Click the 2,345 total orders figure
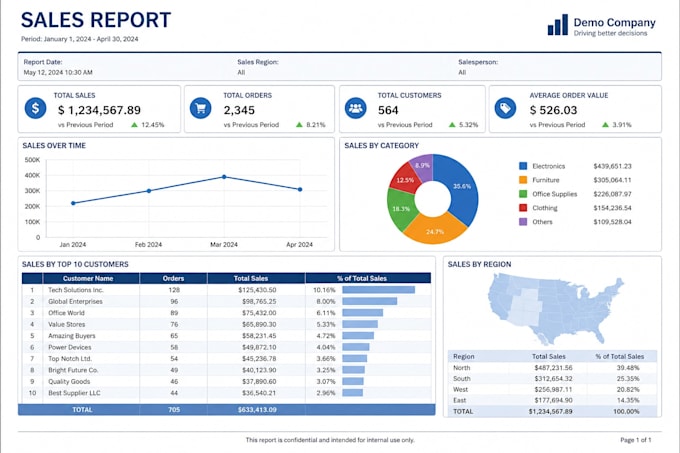The image size is (680, 453). click(239, 110)
